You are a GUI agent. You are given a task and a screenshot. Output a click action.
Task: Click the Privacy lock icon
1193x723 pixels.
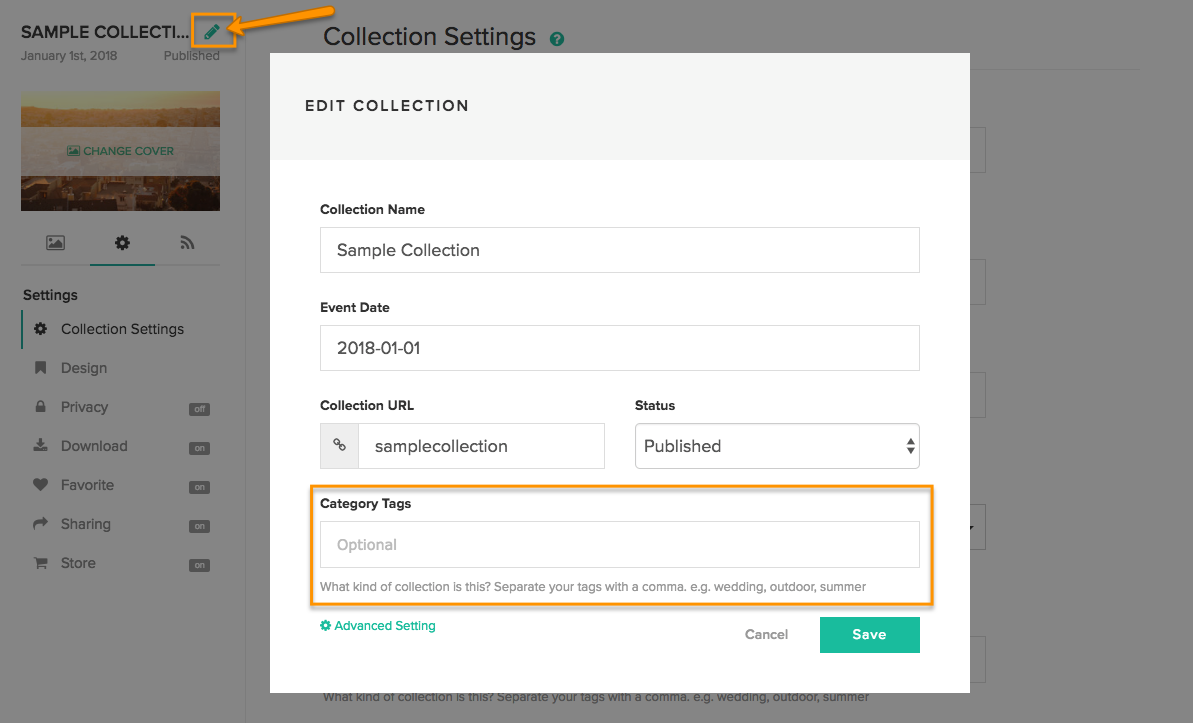click(41, 406)
